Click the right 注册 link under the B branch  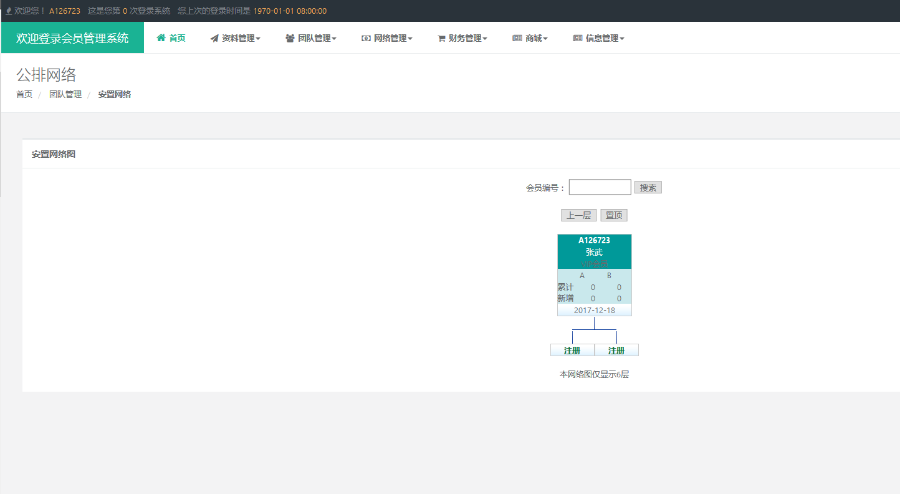[616, 350]
